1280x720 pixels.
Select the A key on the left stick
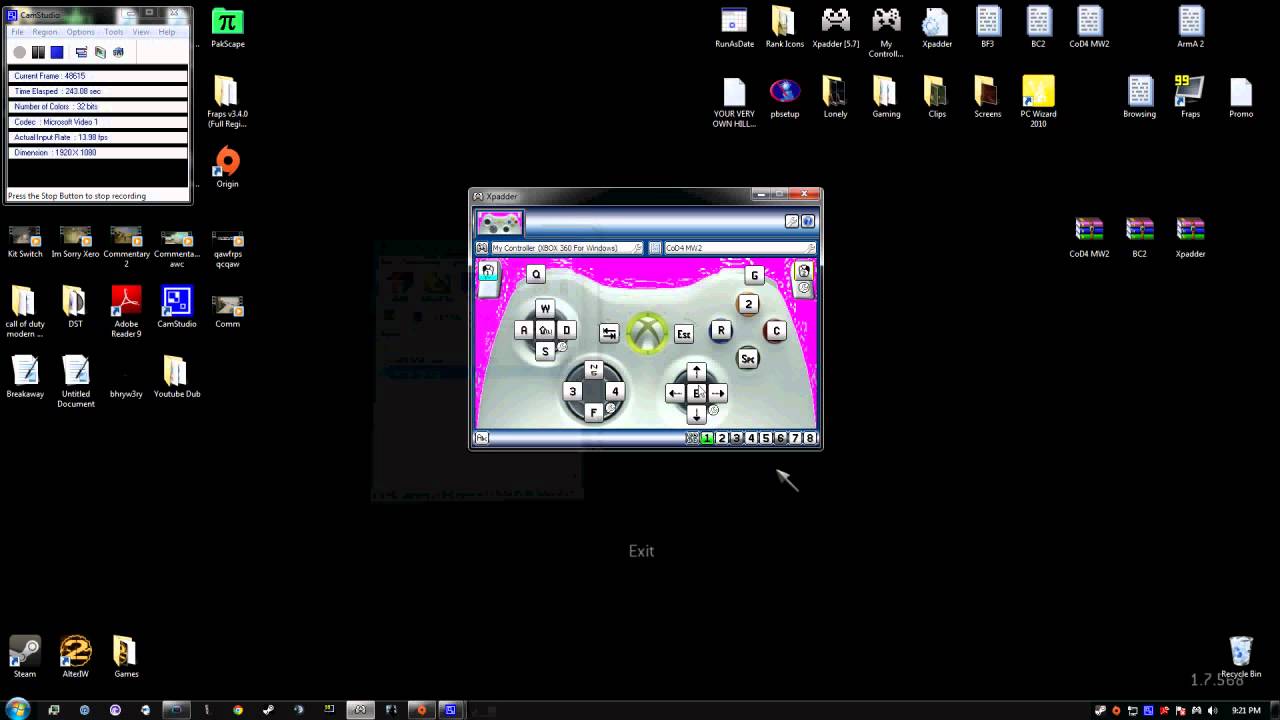click(523, 330)
